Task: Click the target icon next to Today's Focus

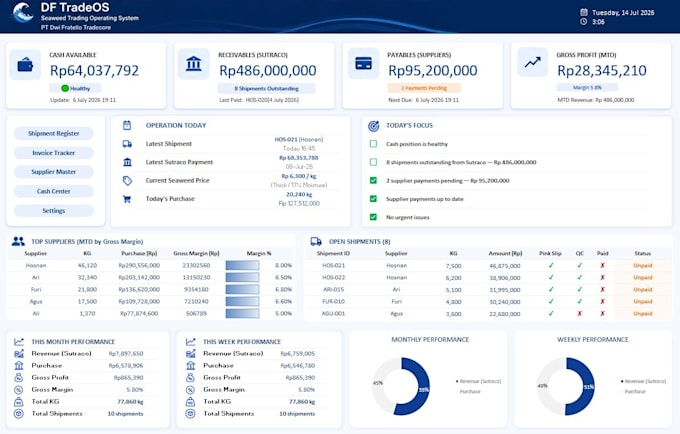Action: [373, 126]
